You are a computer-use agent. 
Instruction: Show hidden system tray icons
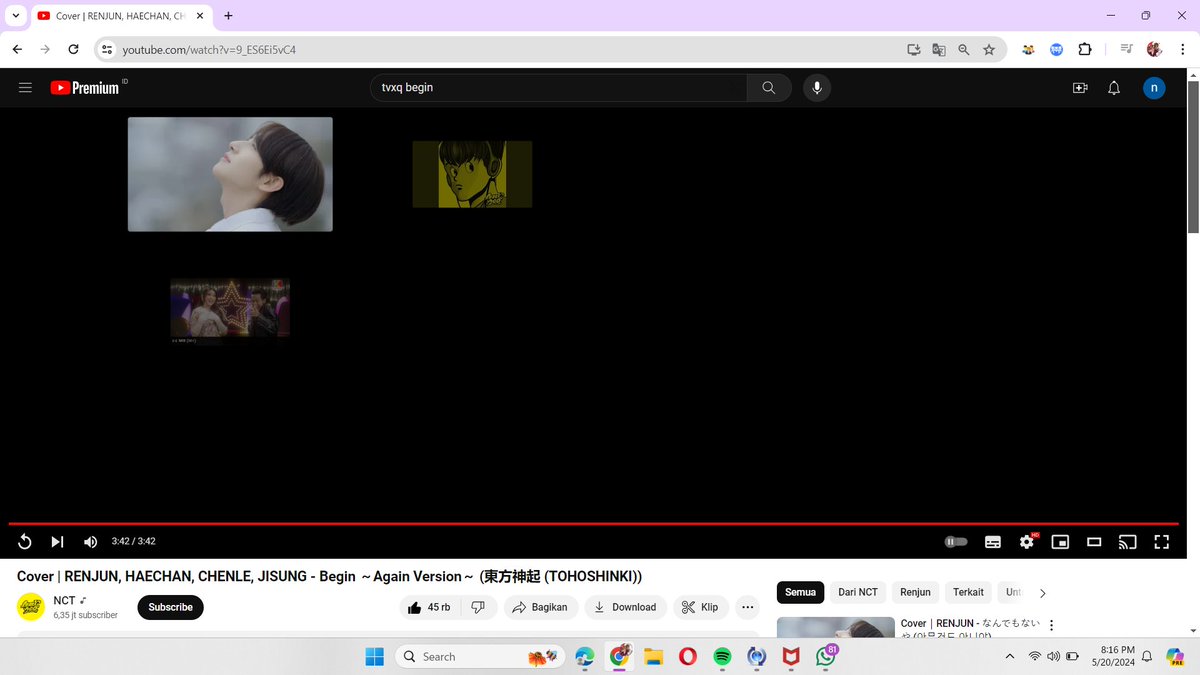pyautogui.click(x=1009, y=656)
